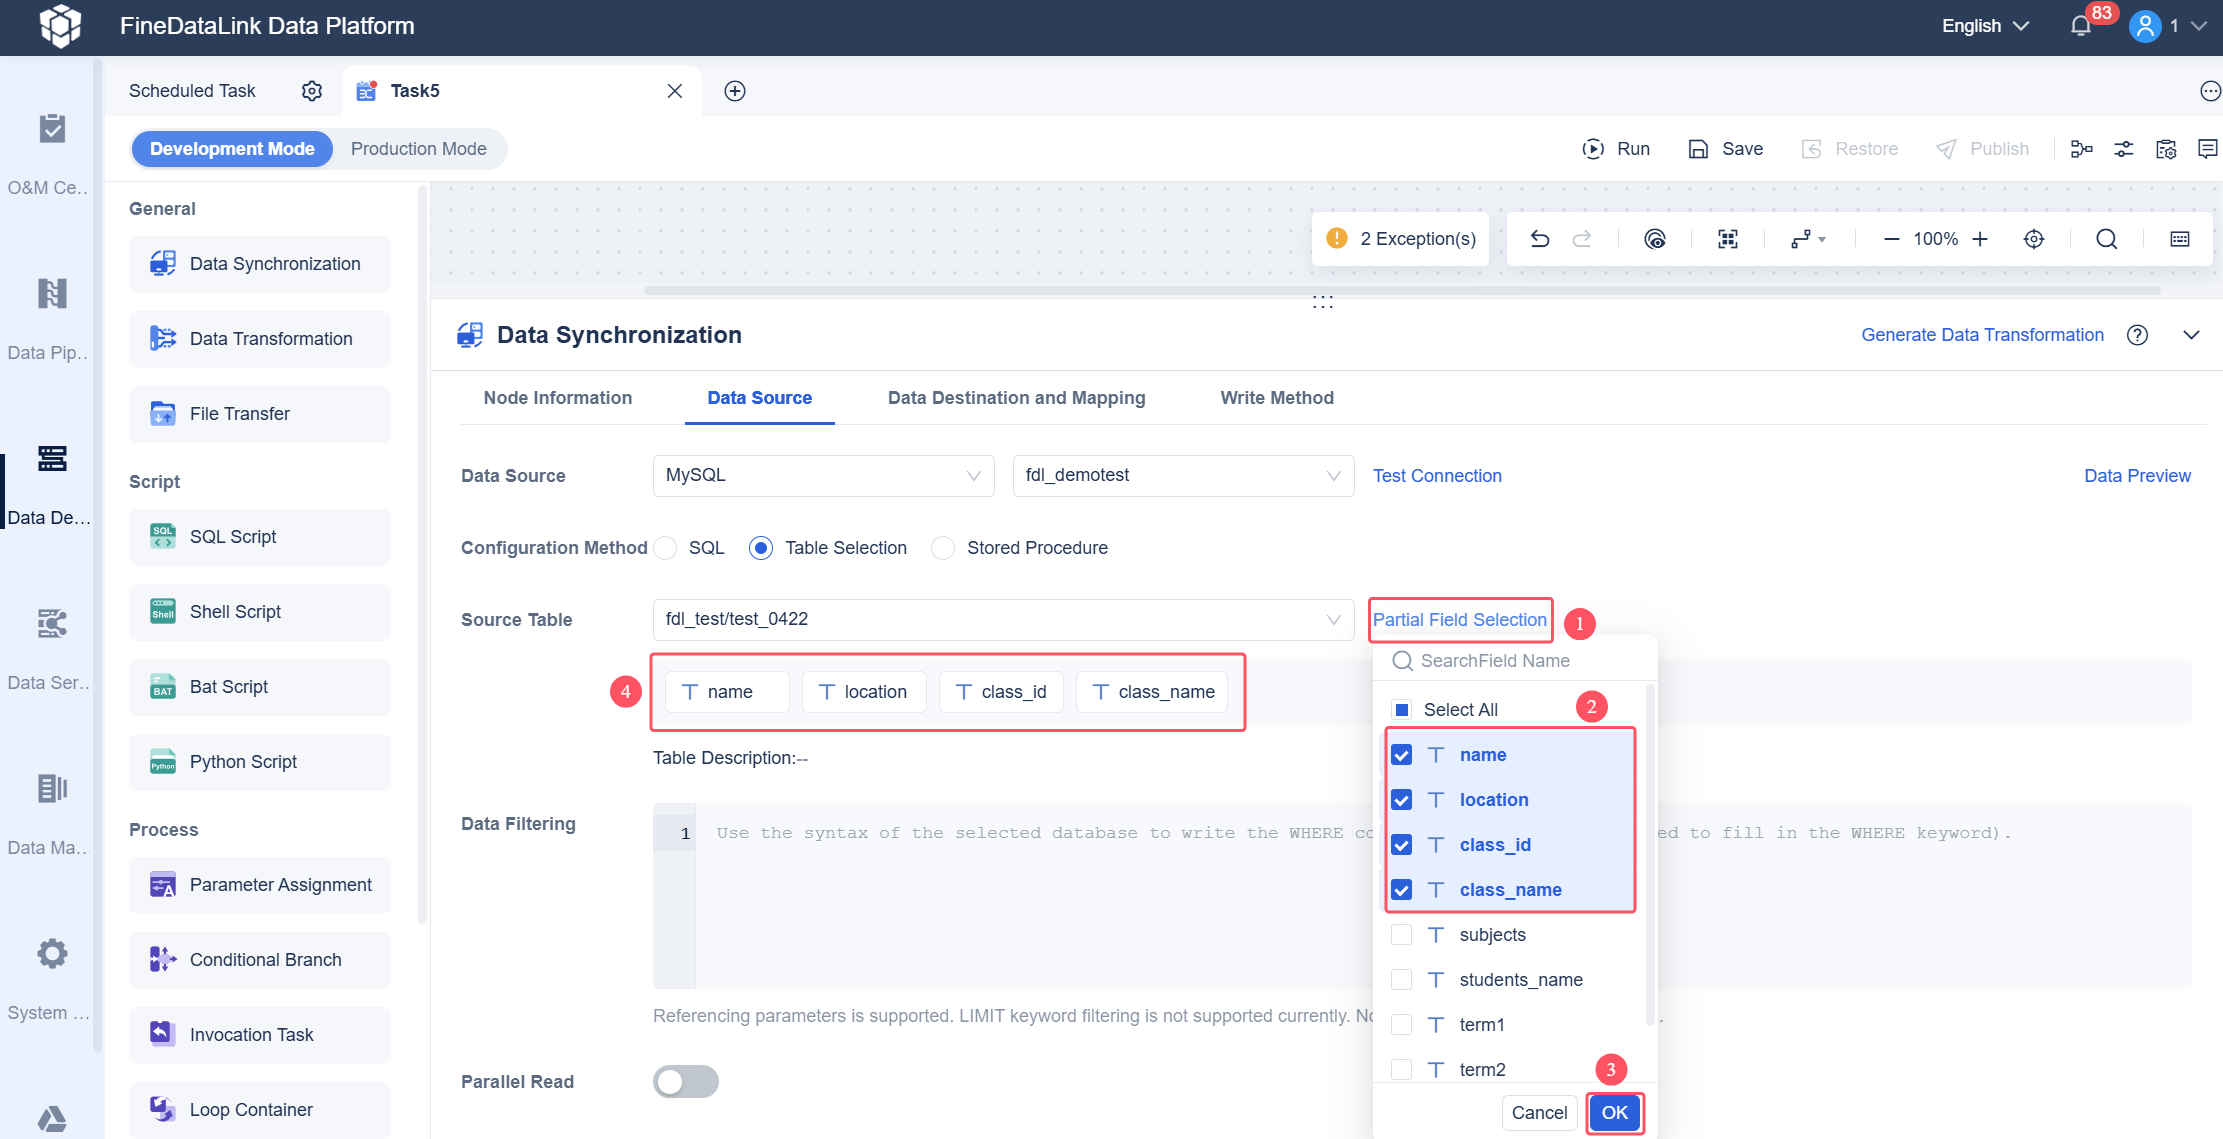Open the help question mark icon
The width and height of the screenshot is (2223, 1139).
click(2137, 335)
